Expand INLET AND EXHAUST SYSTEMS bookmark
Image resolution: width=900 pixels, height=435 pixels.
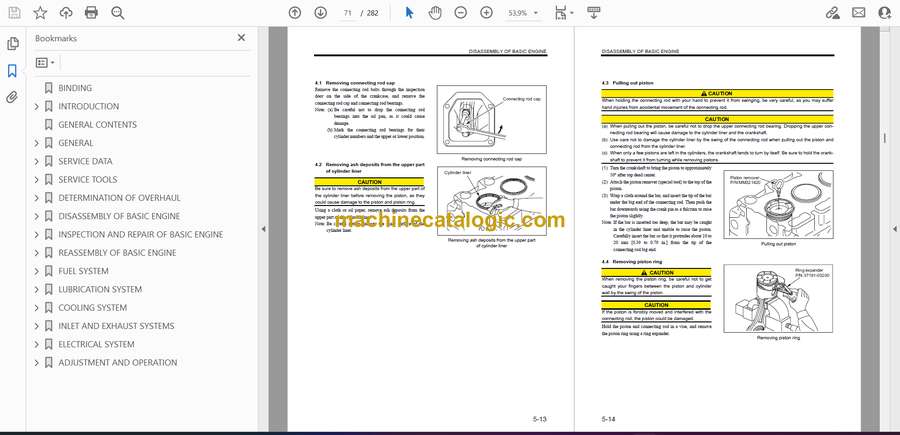pos(37,326)
